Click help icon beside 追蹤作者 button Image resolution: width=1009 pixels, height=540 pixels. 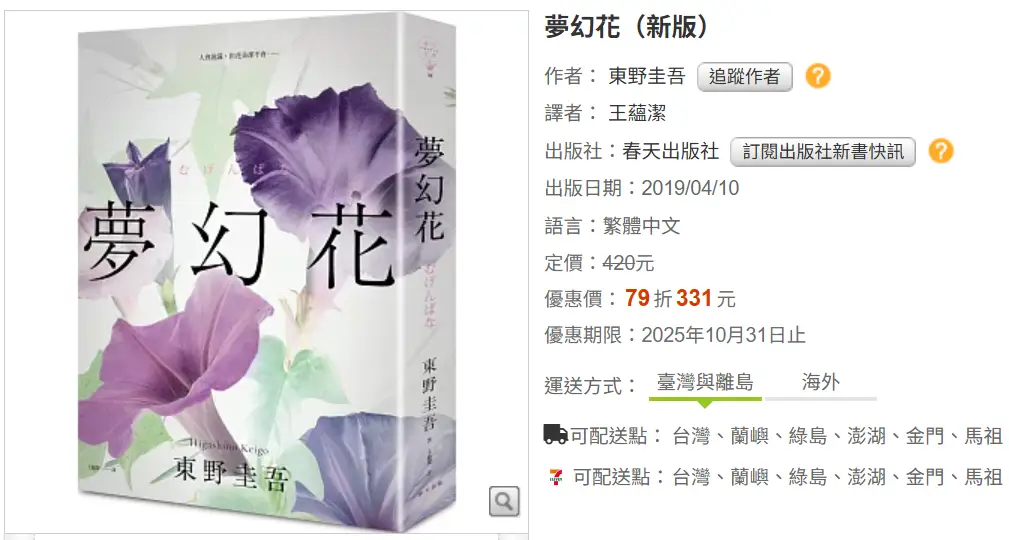(x=818, y=76)
